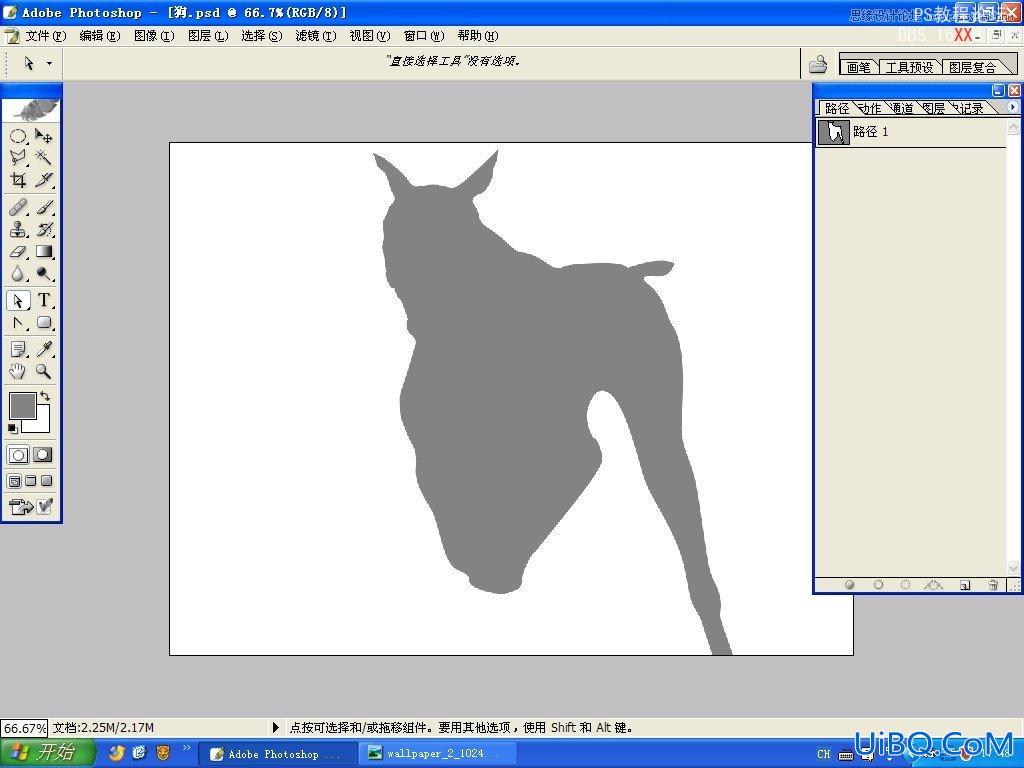Viewport: 1024px width, 768px height.
Task: Open the foreground gray color swatch
Action: pyautogui.click(x=22, y=406)
